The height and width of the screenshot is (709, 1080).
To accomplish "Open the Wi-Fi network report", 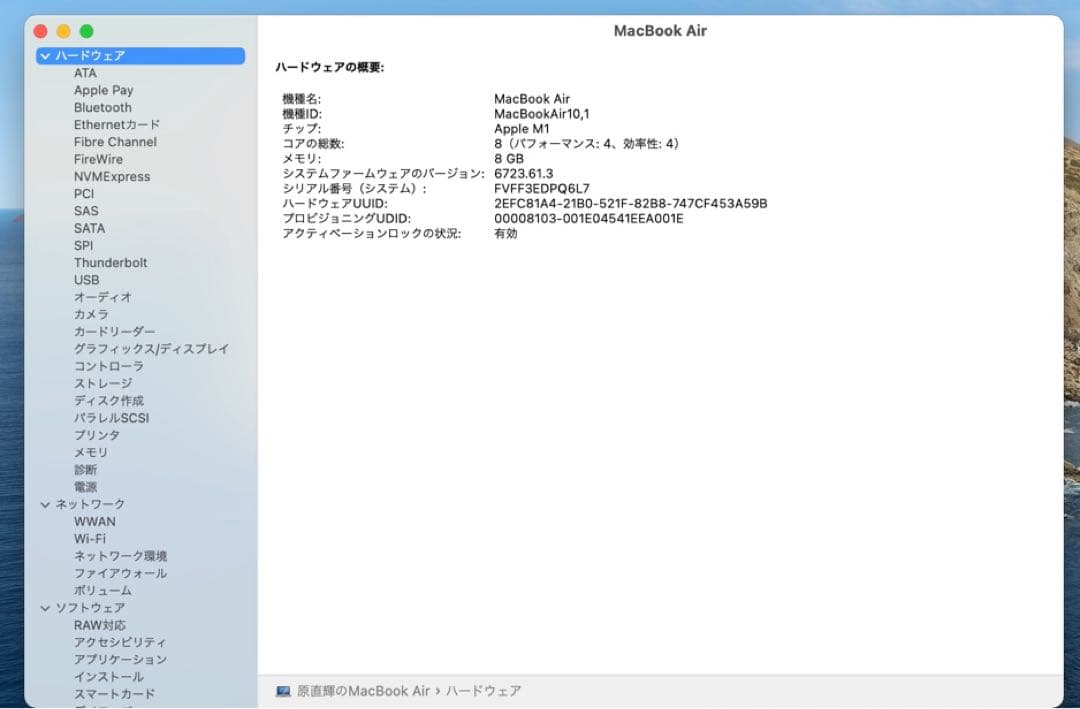I will [x=91, y=538].
